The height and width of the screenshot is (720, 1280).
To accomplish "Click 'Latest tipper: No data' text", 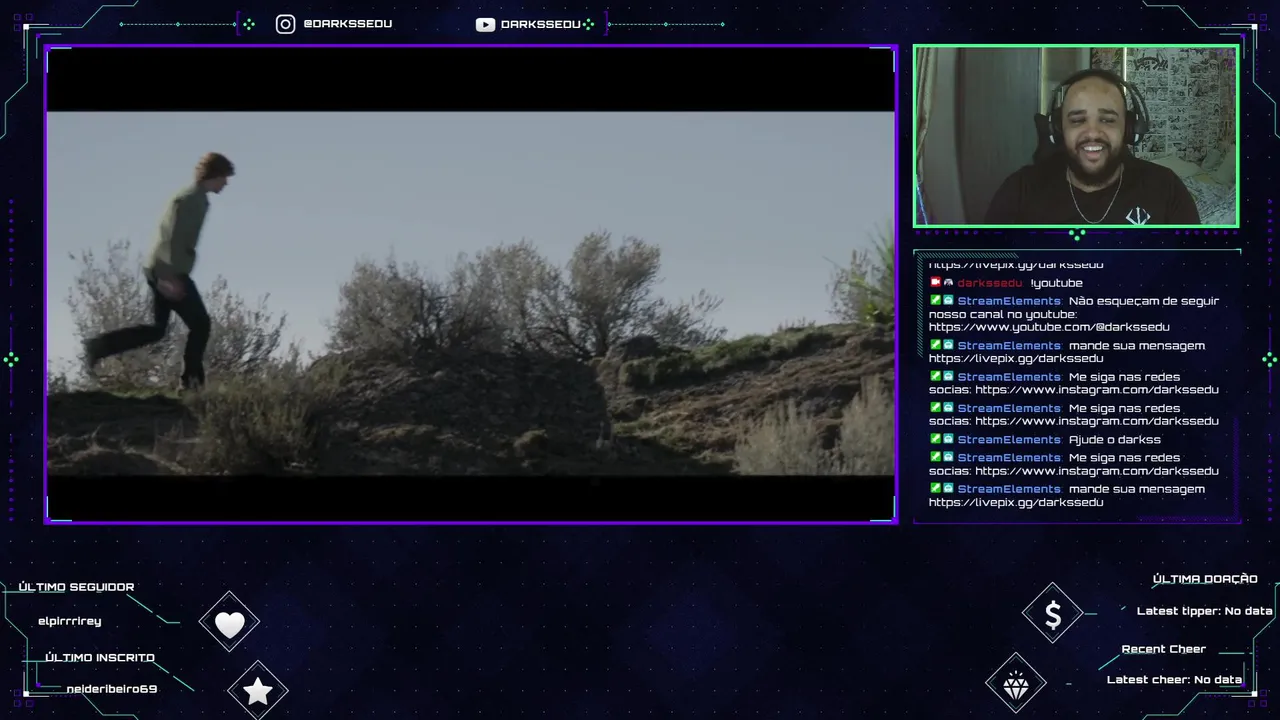I will 1205,611.
